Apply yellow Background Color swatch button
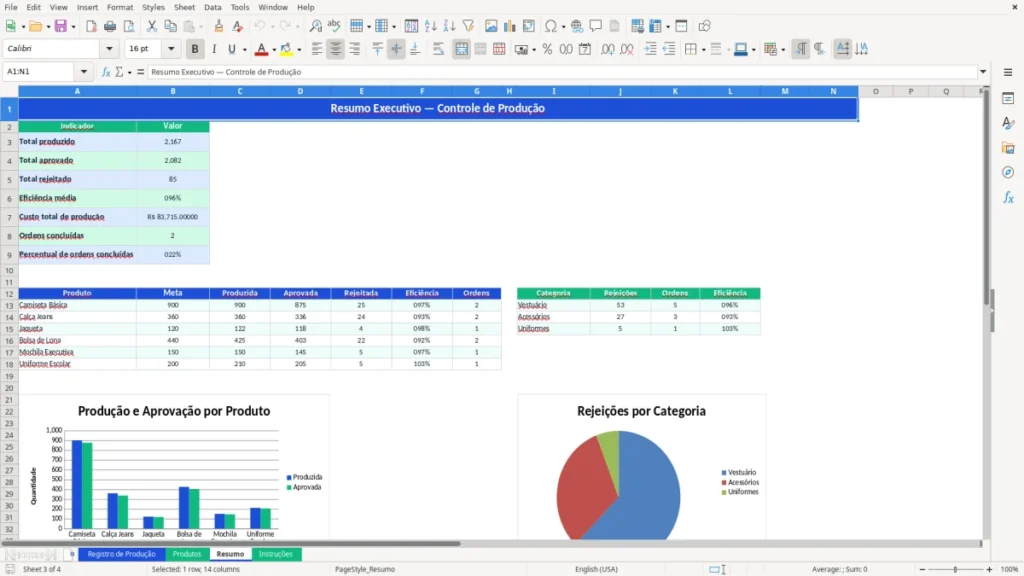1024x576 pixels. click(286, 49)
